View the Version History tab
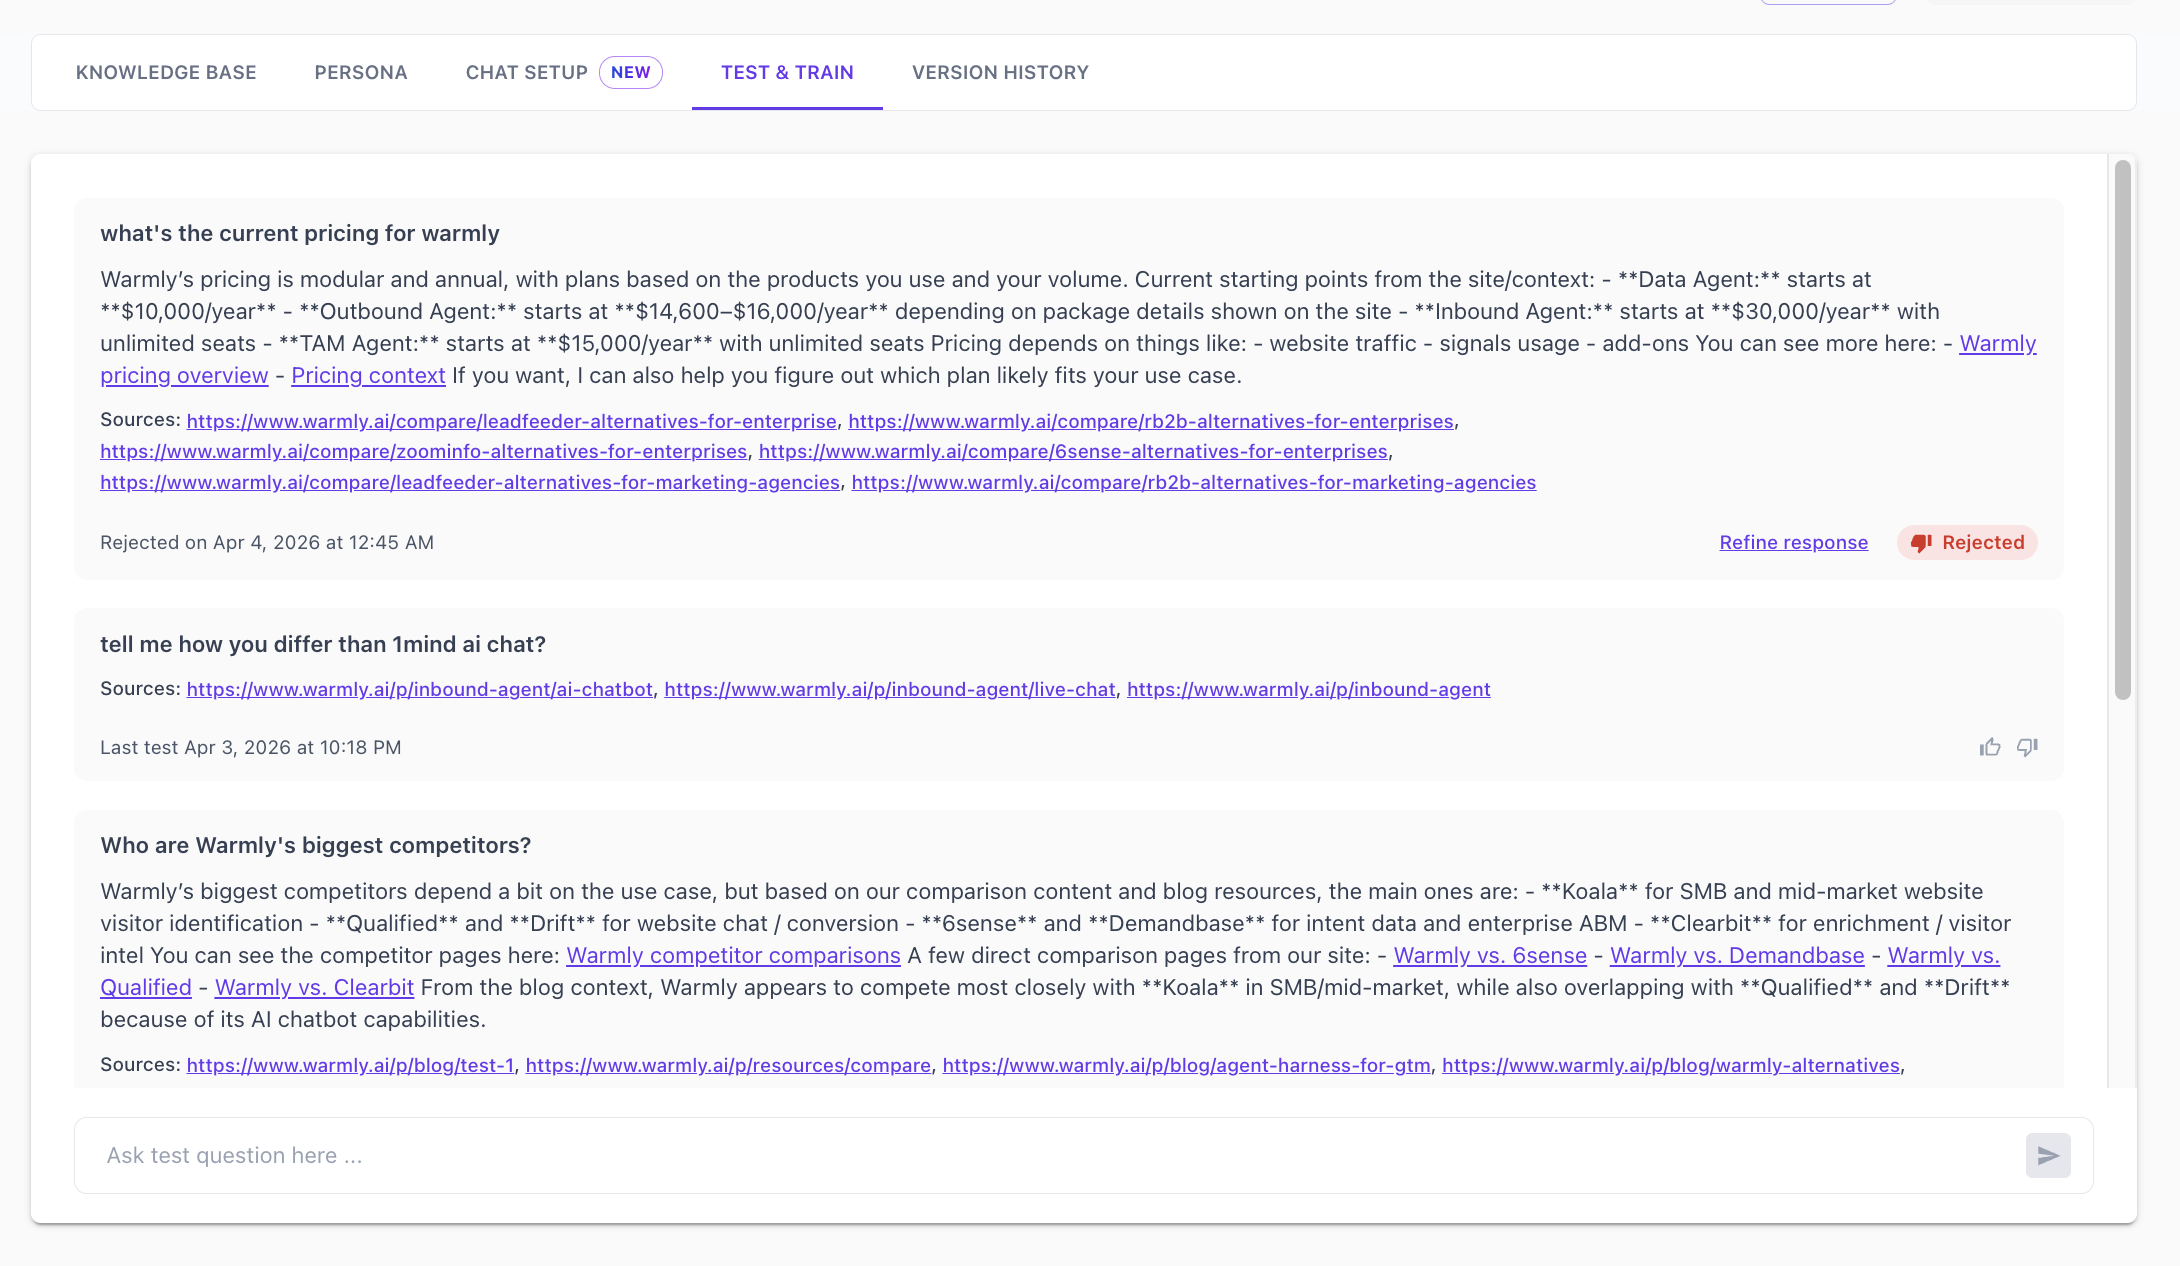Screen dimensions: 2180x1266 [x=999, y=72]
